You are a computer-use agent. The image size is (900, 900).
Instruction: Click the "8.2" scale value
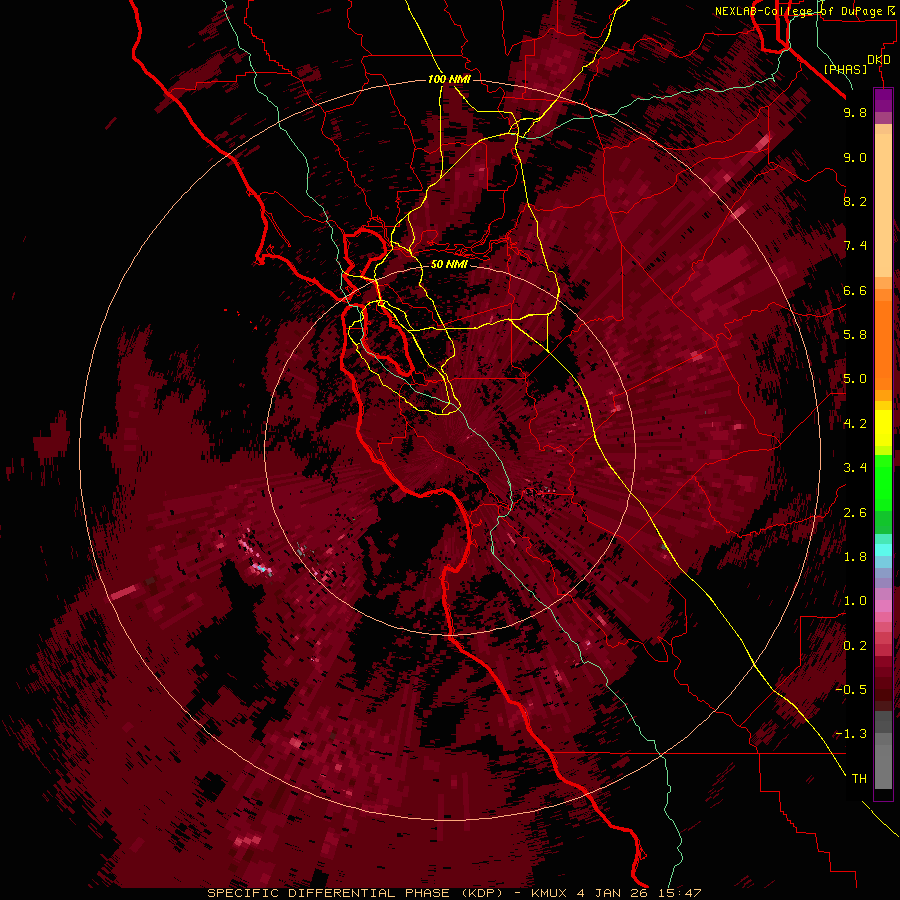[x=855, y=201]
